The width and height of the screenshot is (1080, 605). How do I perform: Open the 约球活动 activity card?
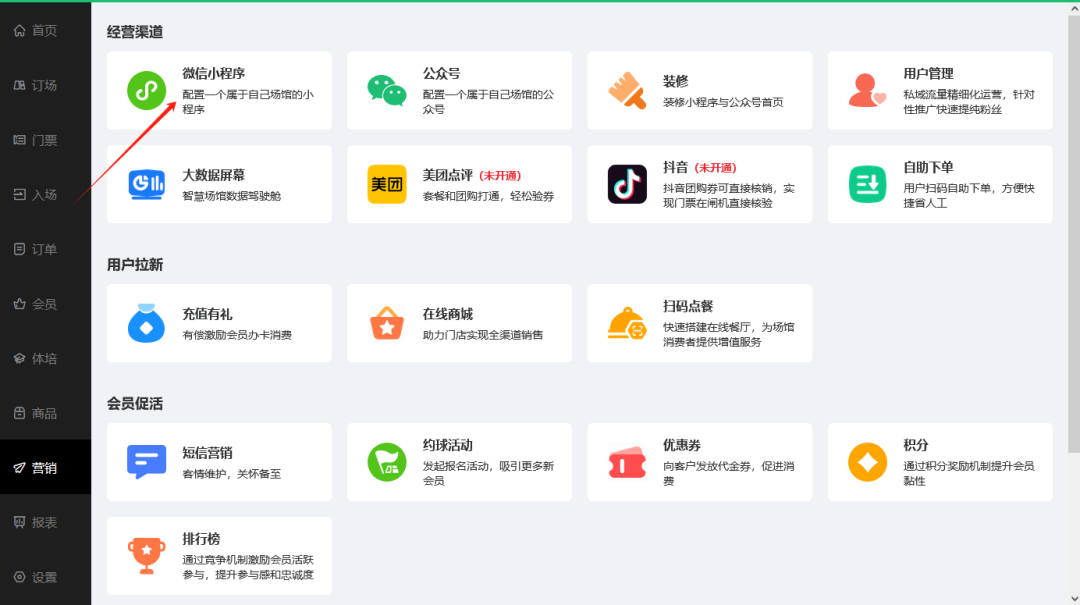(x=459, y=461)
